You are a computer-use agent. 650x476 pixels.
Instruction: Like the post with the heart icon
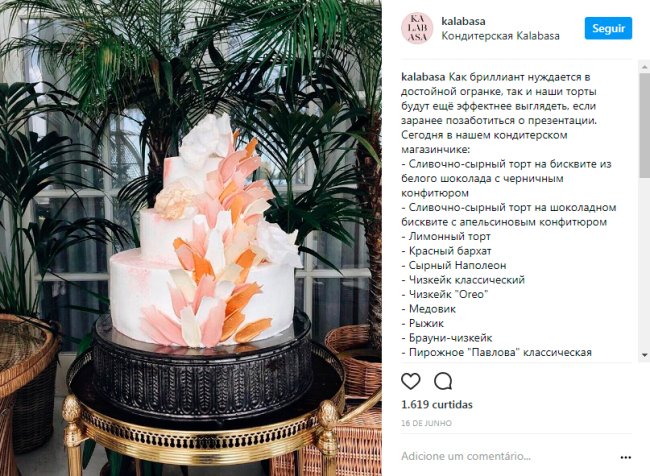coord(411,381)
